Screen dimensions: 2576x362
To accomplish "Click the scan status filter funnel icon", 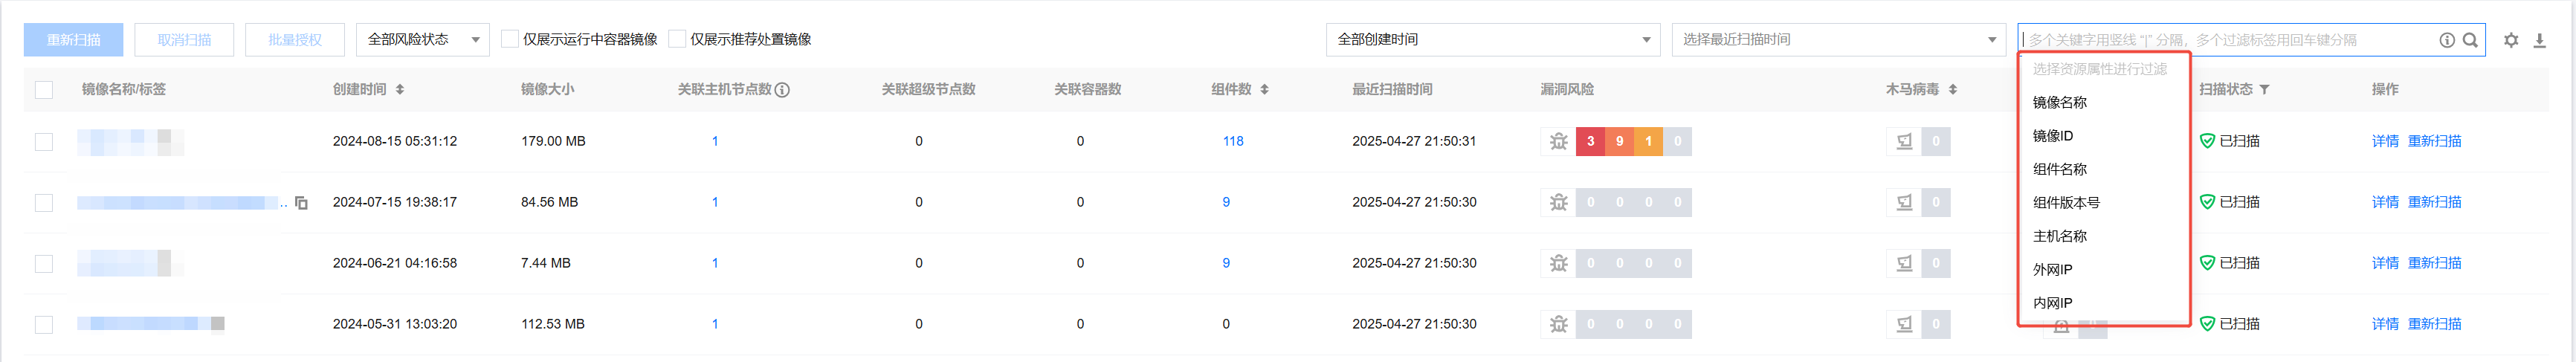I will [x=2264, y=90].
